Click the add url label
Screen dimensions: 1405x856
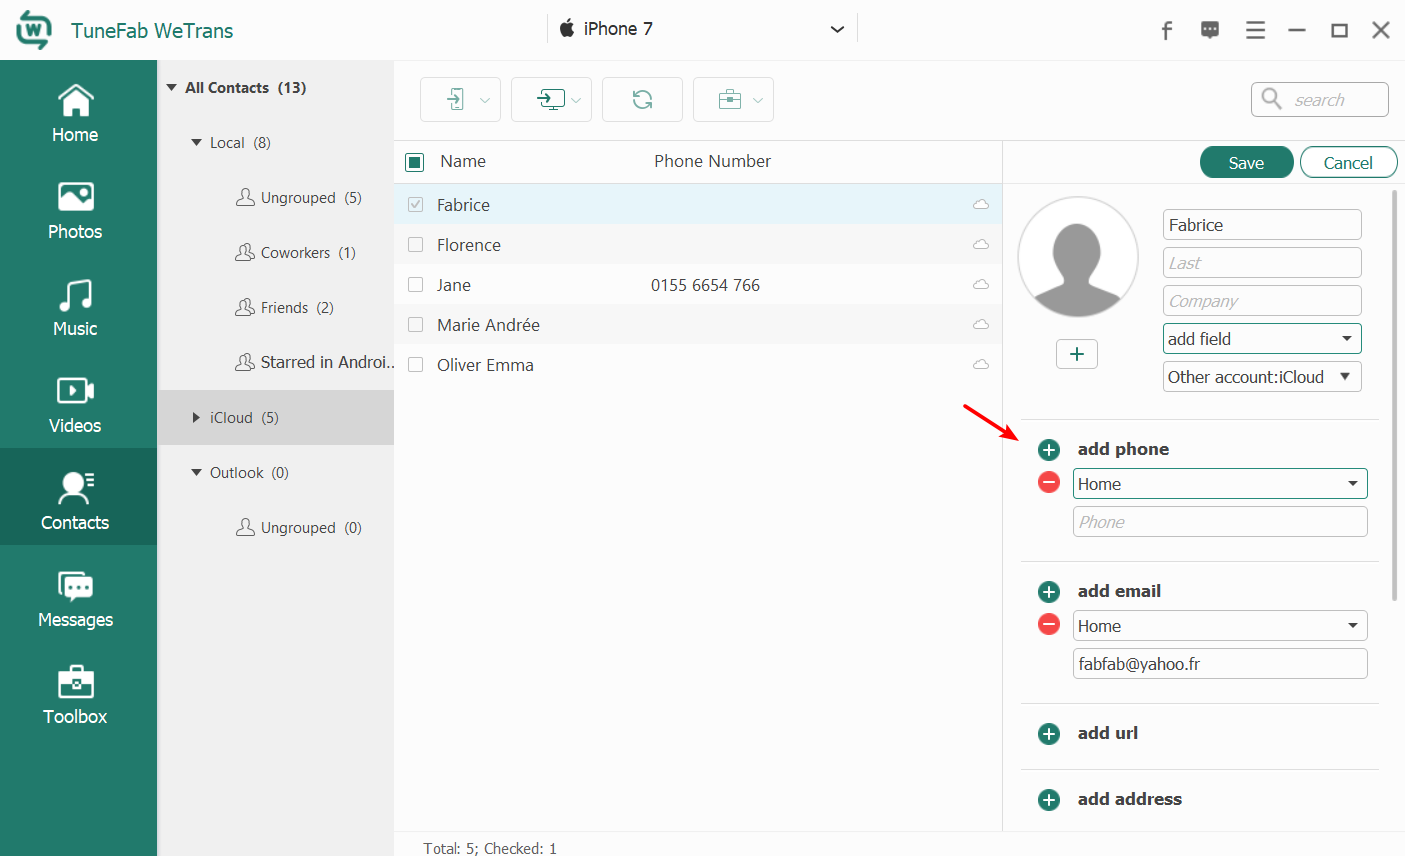pyautogui.click(x=1108, y=733)
